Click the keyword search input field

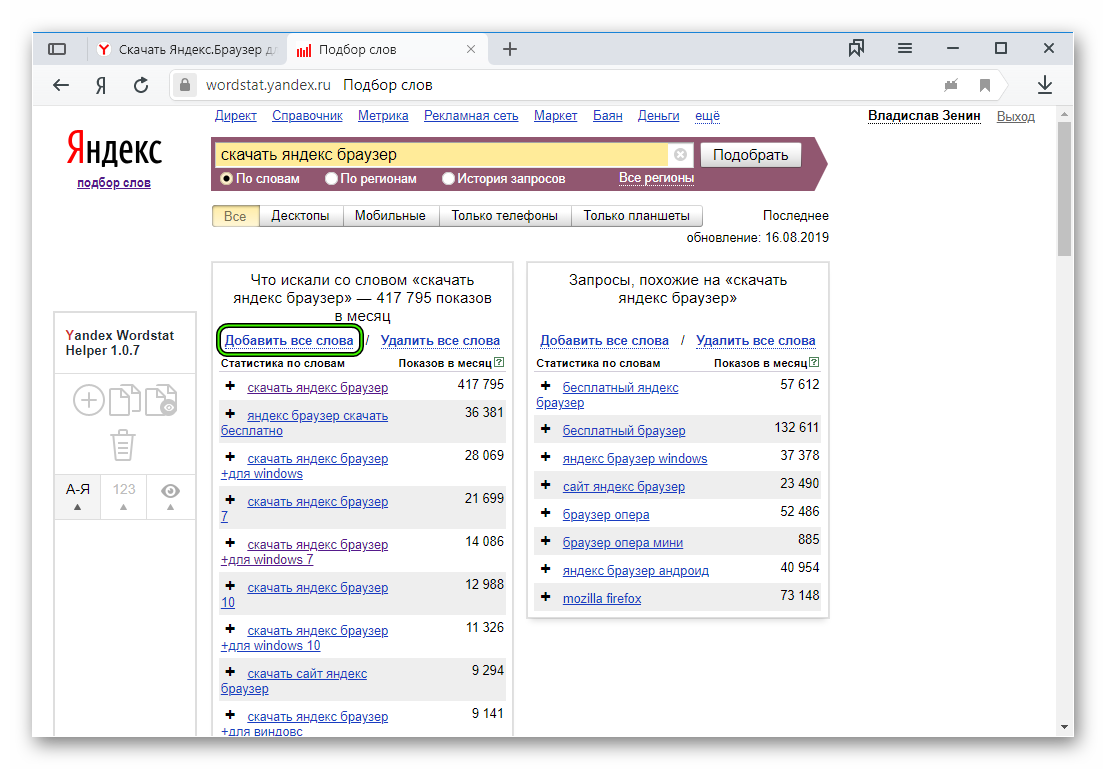pos(440,155)
